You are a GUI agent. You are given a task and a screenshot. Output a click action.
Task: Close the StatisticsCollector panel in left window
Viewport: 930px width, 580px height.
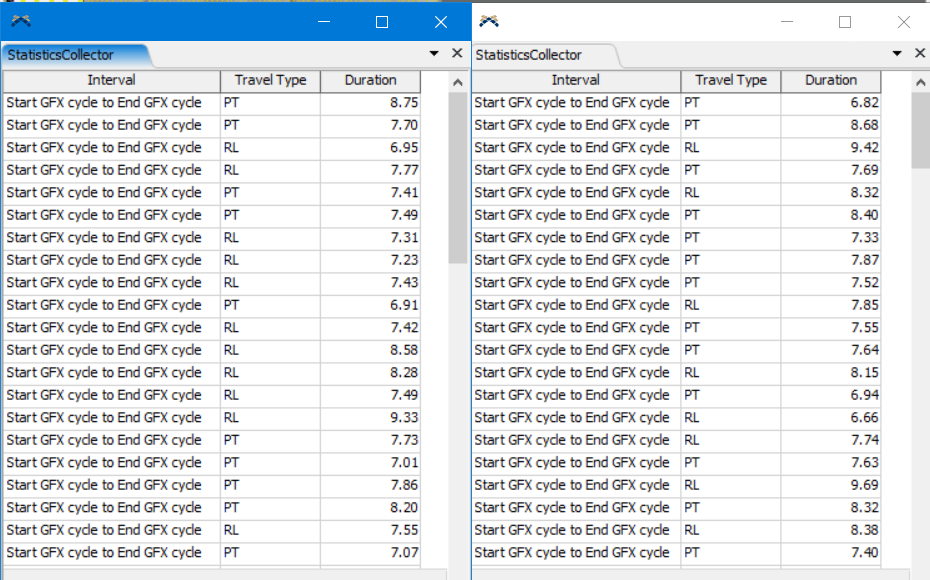click(457, 54)
